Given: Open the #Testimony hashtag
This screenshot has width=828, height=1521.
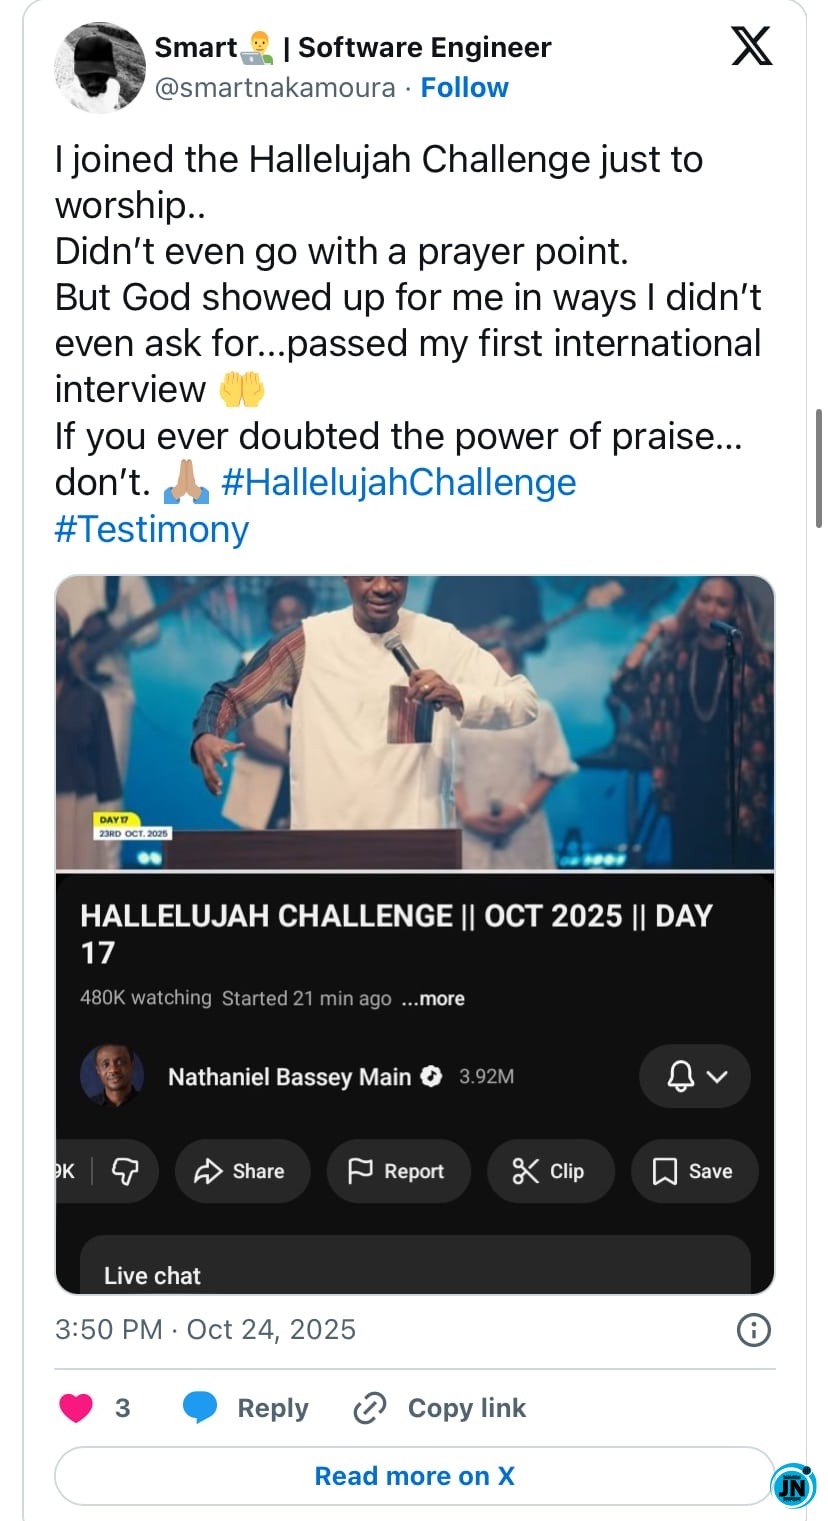Looking at the screenshot, I should [151, 528].
